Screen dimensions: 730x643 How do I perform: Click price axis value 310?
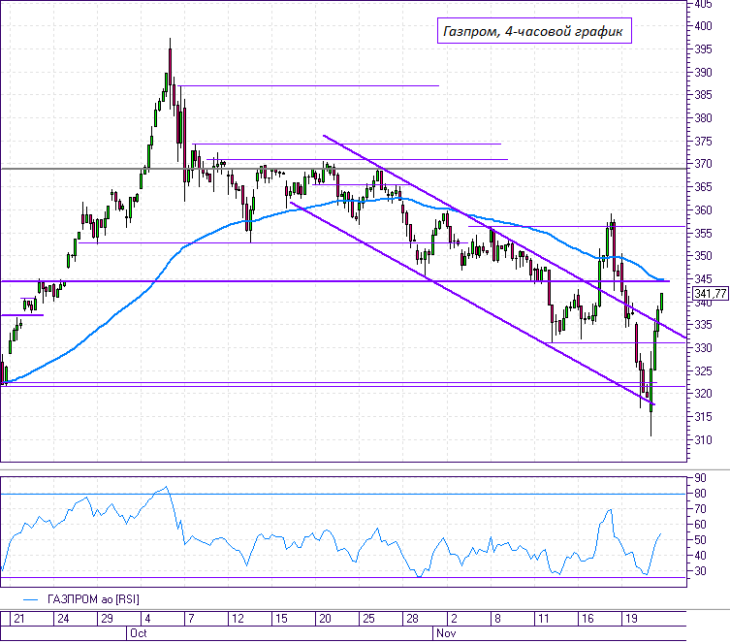click(x=703, y=440)
